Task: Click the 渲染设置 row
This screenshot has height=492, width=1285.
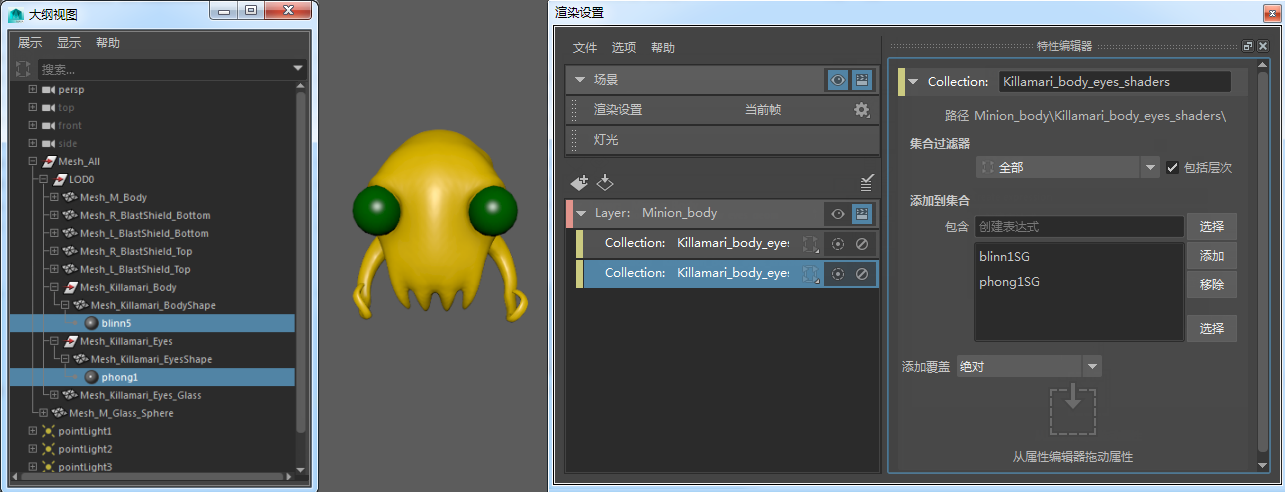Action: coord(722,110)
